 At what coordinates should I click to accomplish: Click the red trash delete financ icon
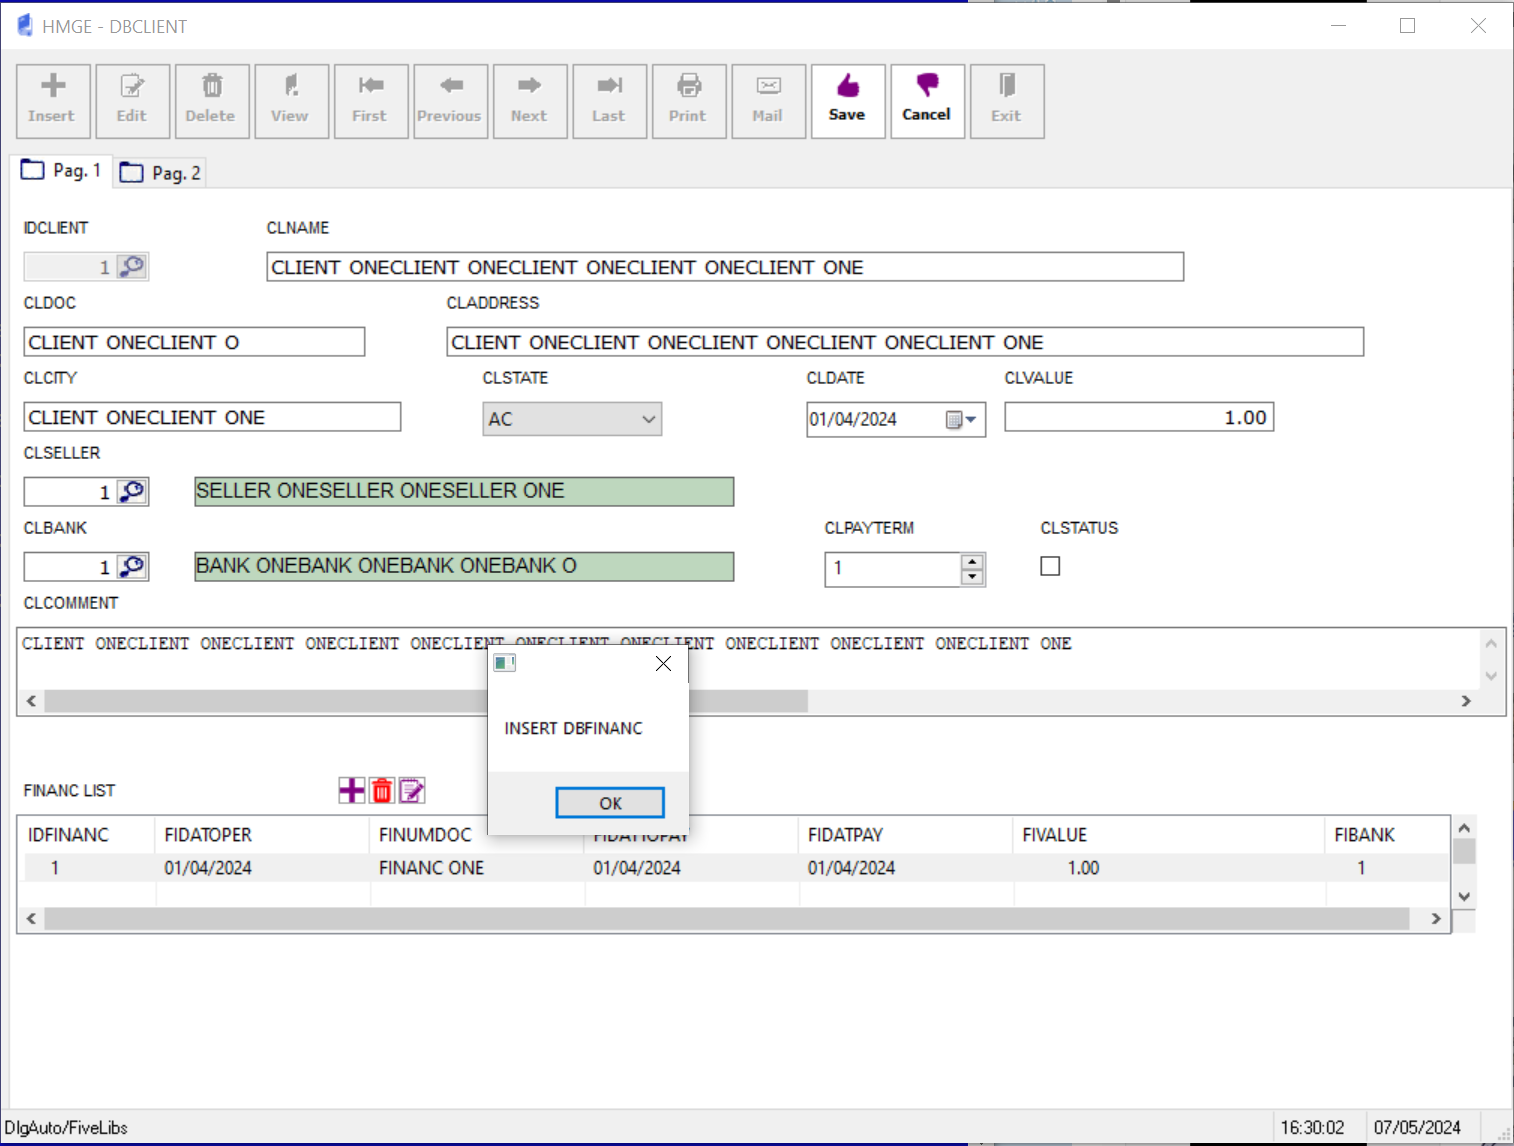(x=382, y=791)
